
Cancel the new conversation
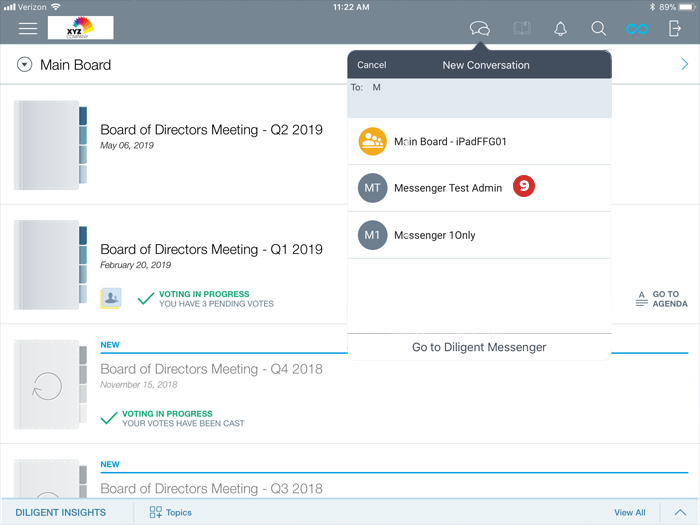[x=372, y=65]
